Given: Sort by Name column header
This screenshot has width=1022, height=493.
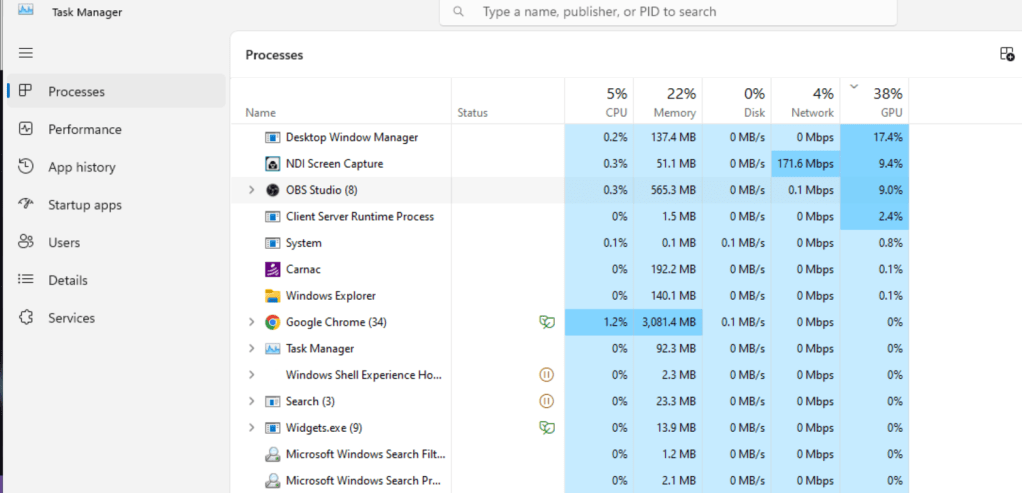Looking at the screenshot, I should click(341, 100).
